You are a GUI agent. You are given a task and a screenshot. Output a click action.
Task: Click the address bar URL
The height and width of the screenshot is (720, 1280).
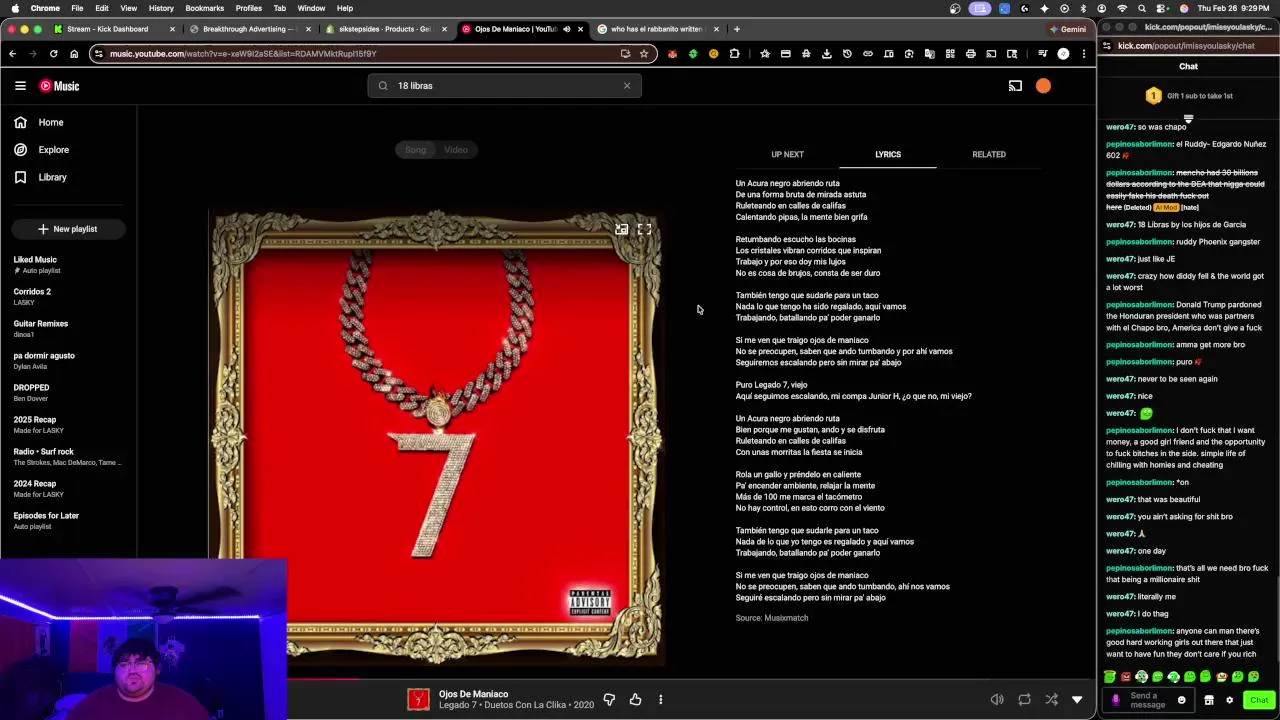click(x=243, y=54)
